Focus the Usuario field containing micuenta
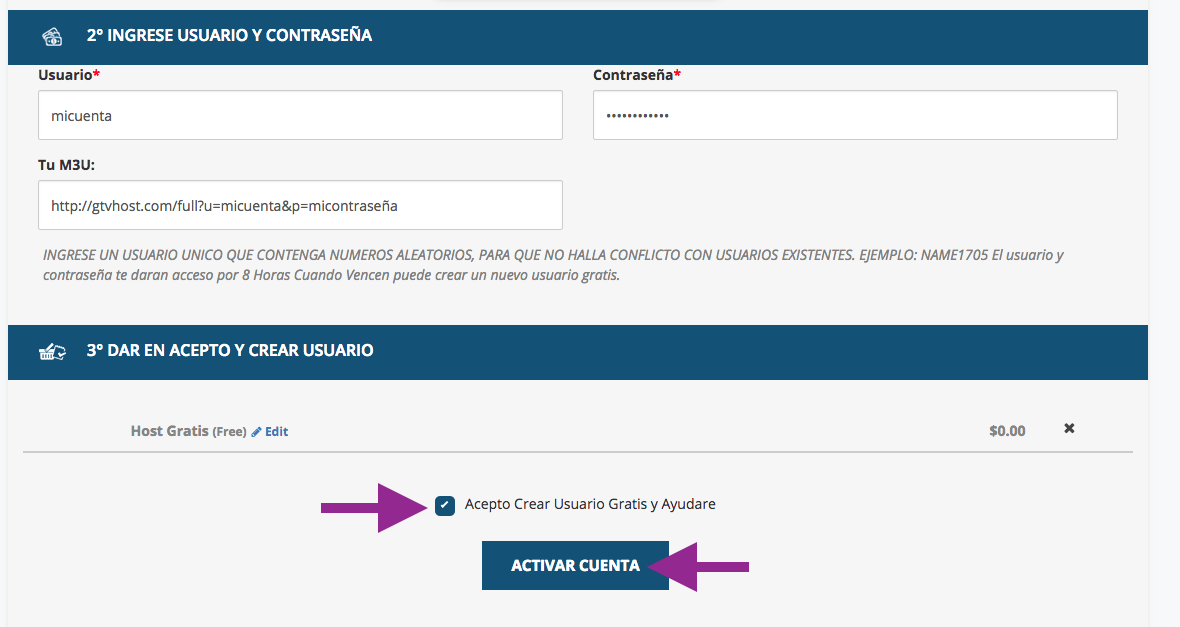 (x=300, y=115)
